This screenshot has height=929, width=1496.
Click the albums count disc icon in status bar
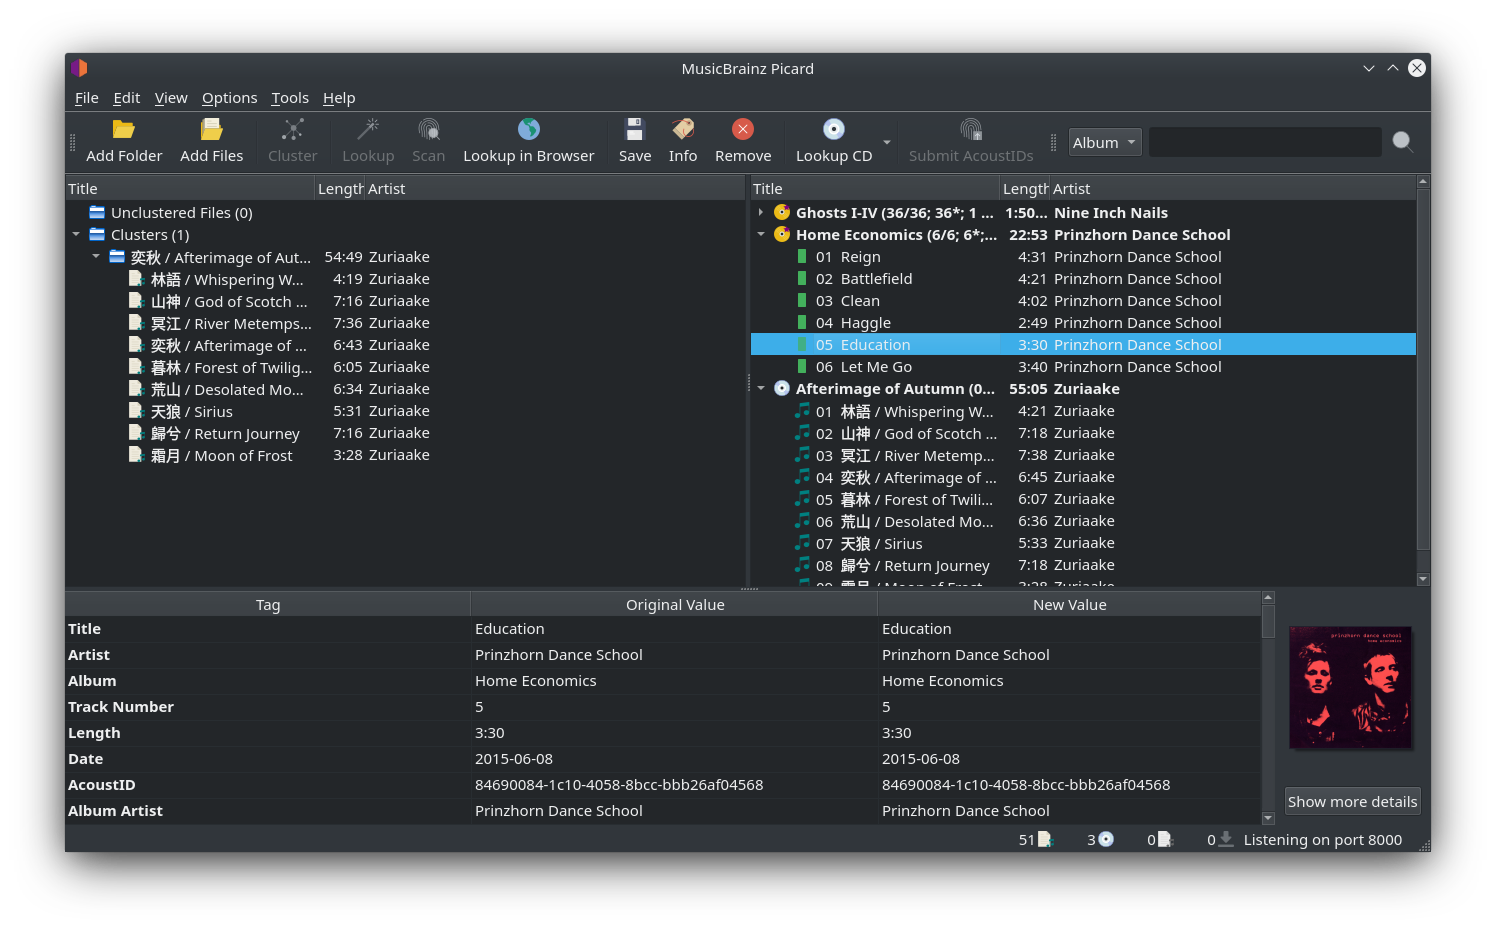pyautogui.click(x=1106, y=839)
